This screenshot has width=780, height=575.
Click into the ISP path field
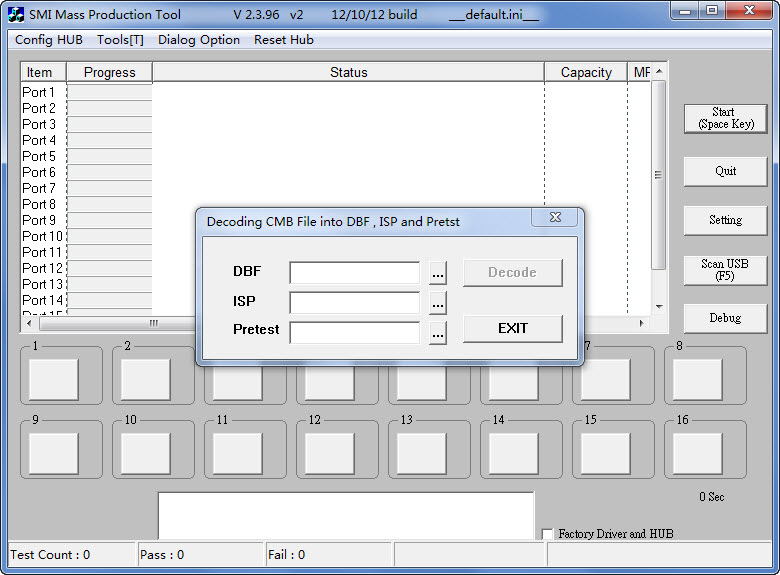[x=355, y=303]
